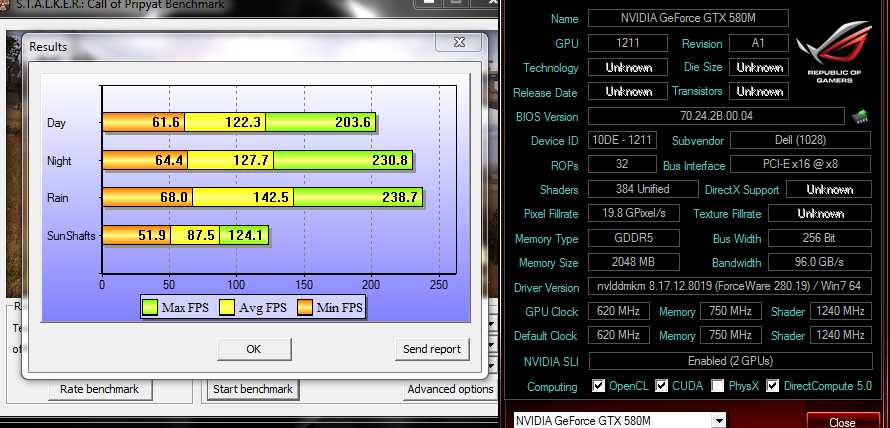
Task: Click the GPU Clock field 620 MHz
Action: point(619,311)
